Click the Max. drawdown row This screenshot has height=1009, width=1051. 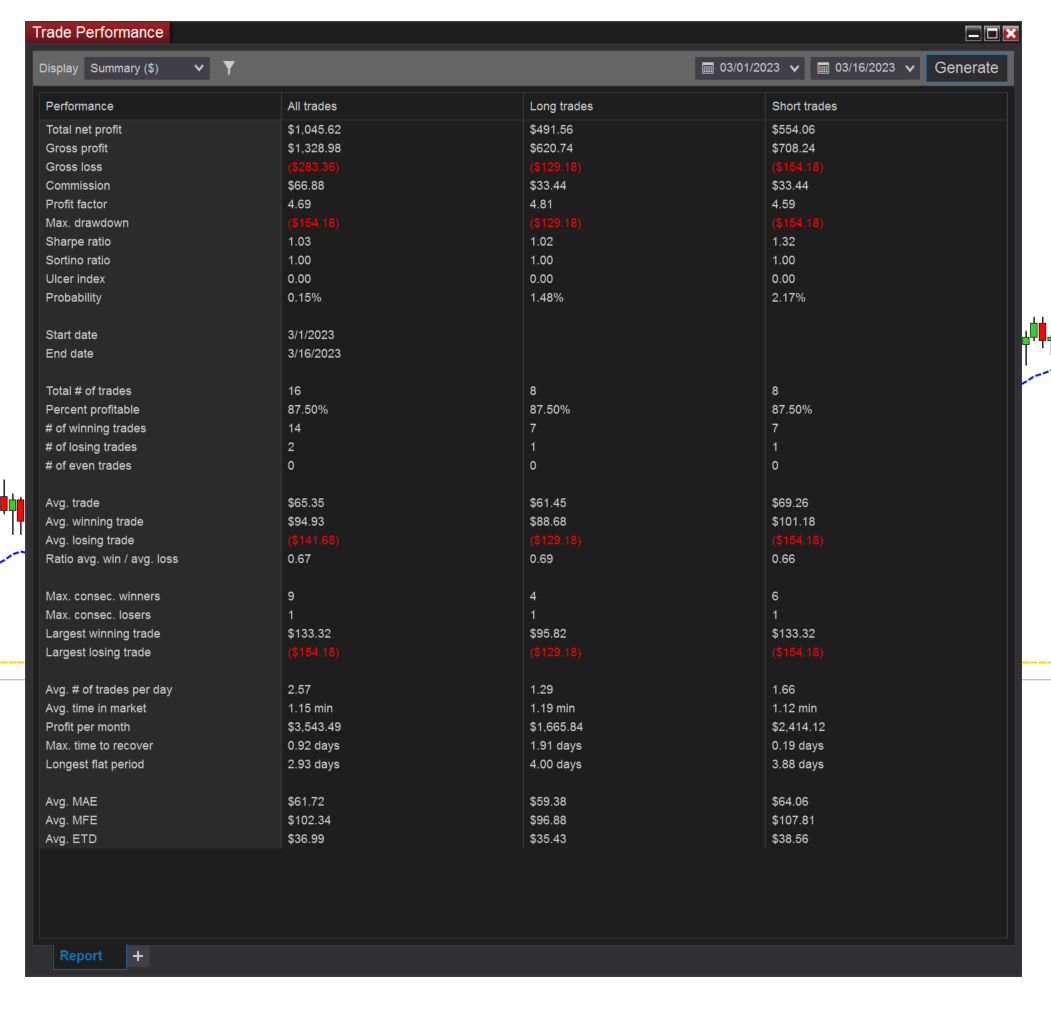[87, 223]
